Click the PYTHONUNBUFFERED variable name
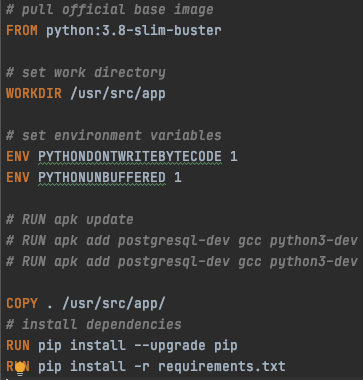This screenshot has height=380, width=363. point(102,177)
